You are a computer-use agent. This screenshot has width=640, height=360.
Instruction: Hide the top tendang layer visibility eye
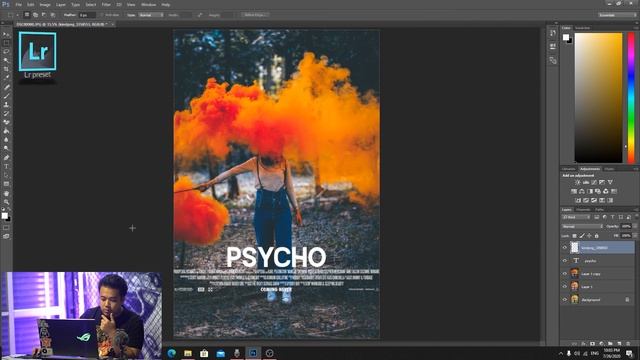click(565, 247)
